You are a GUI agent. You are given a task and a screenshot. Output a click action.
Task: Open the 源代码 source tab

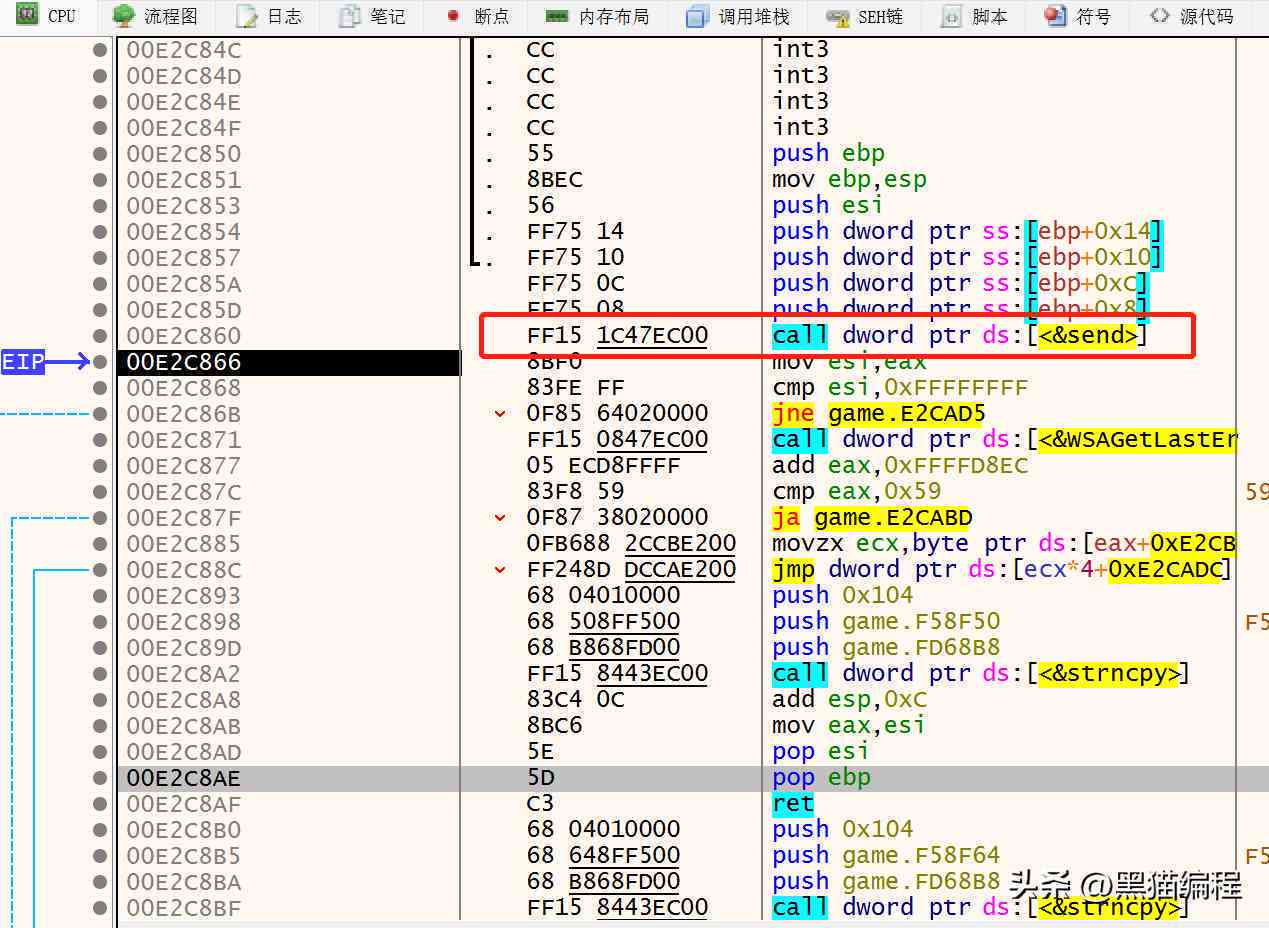pos(1192,16)
